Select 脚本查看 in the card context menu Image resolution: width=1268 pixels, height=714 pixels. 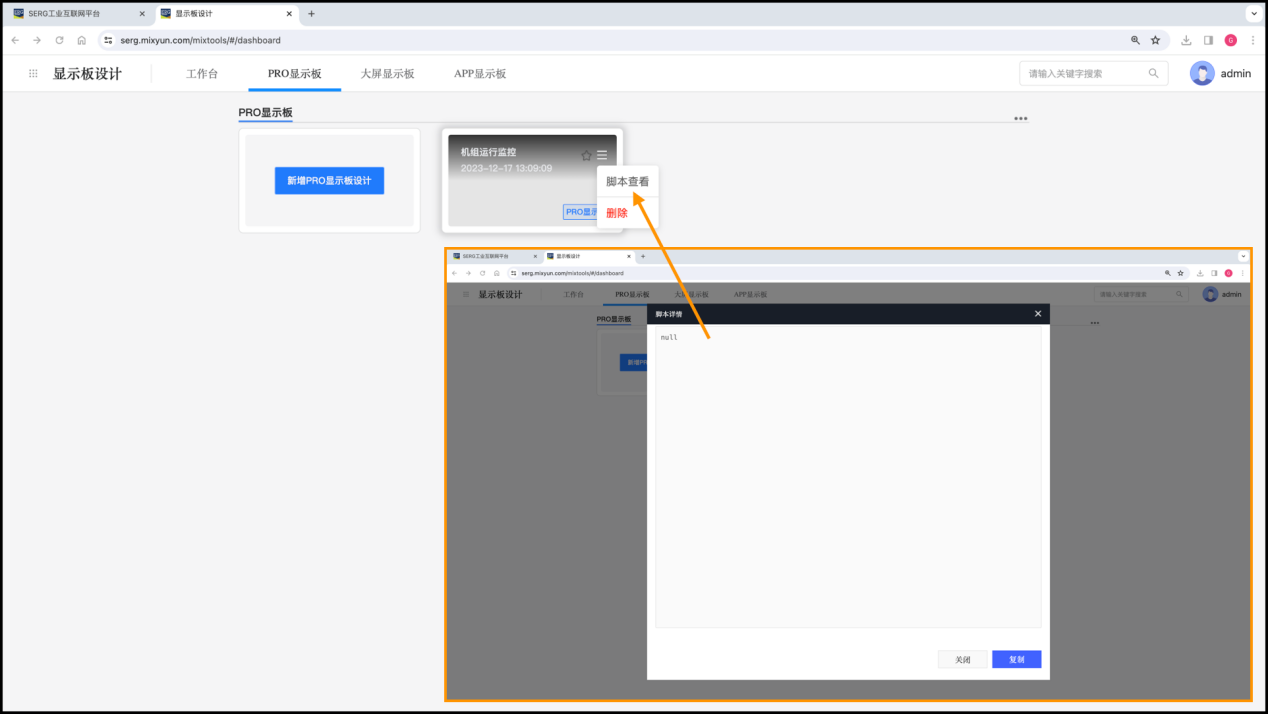coord(627,182)
